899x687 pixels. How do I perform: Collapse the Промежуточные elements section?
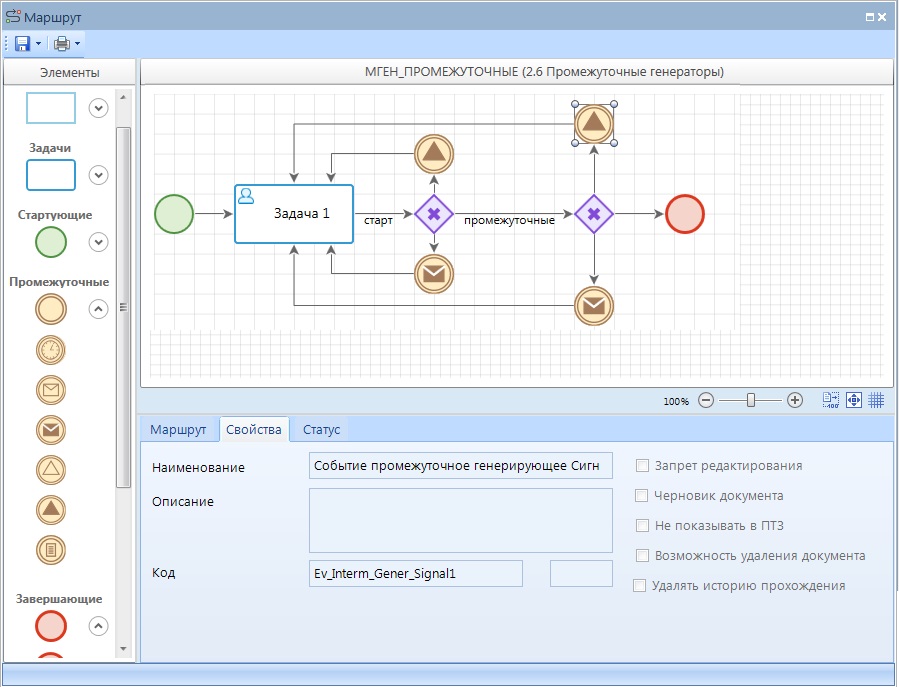(98, 309)
